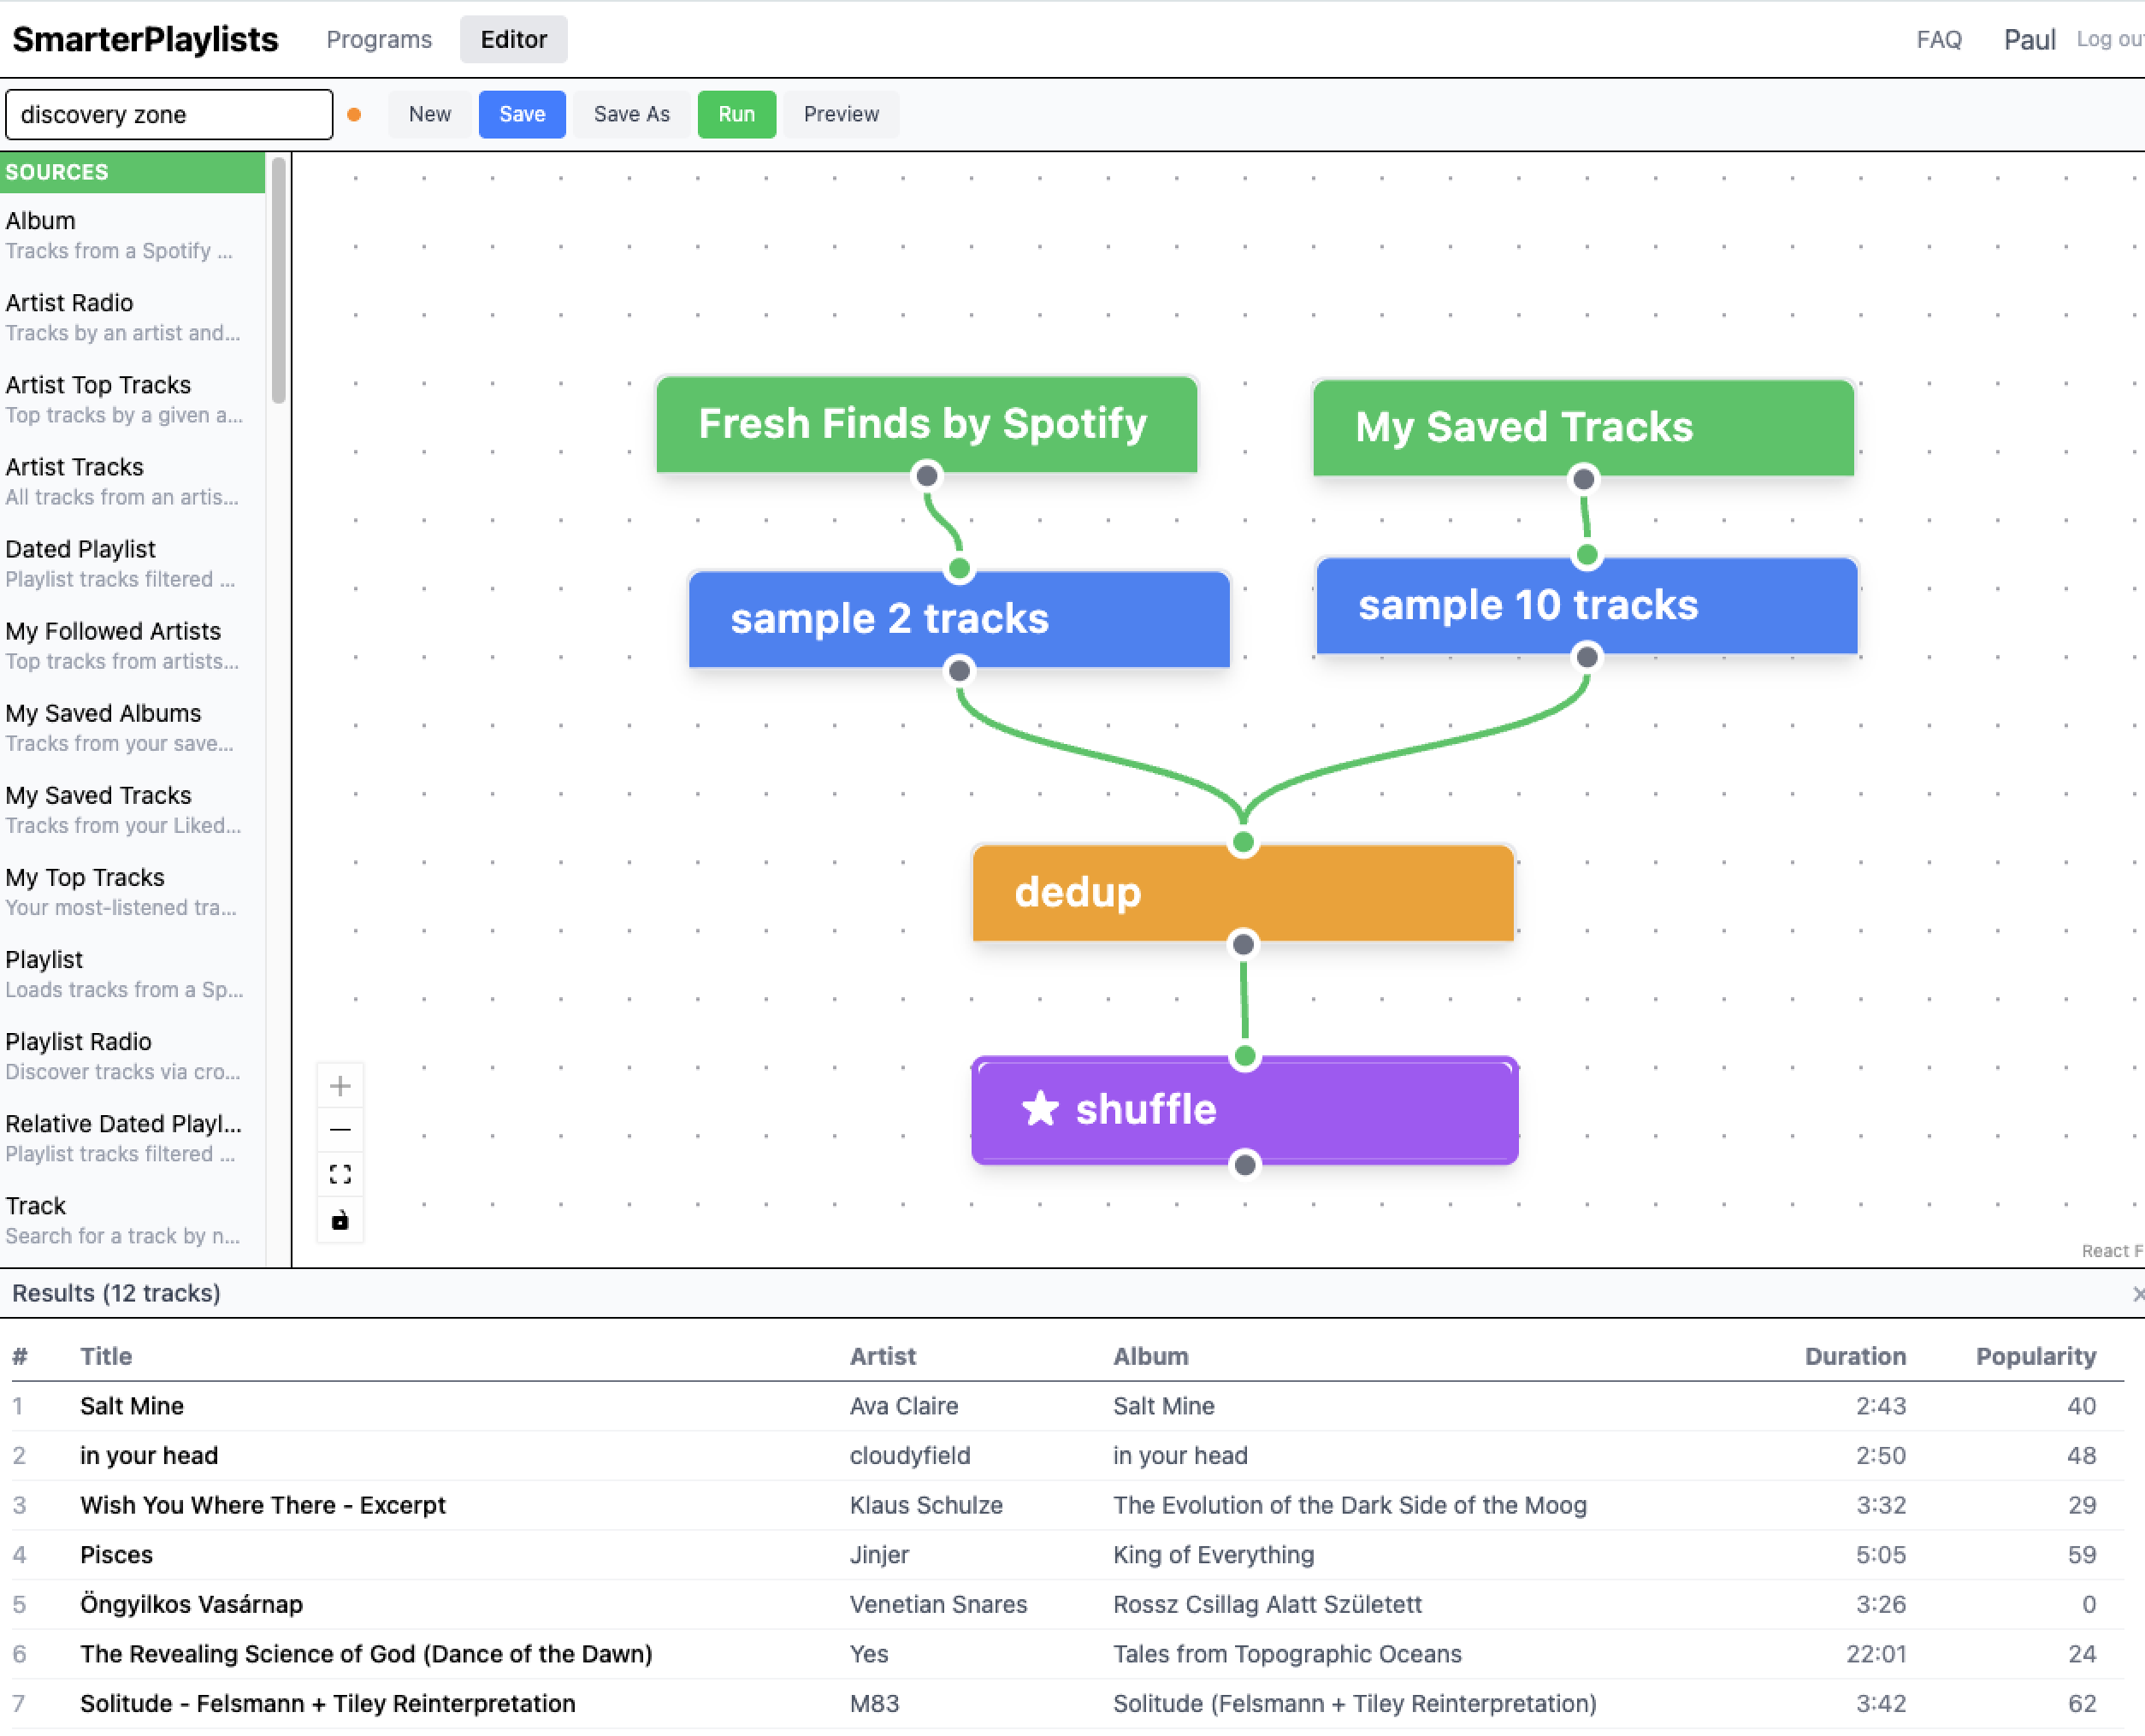Run the program with the green Run button
This screenshot has height=1736, width=2145.
(x=736, y=114)
